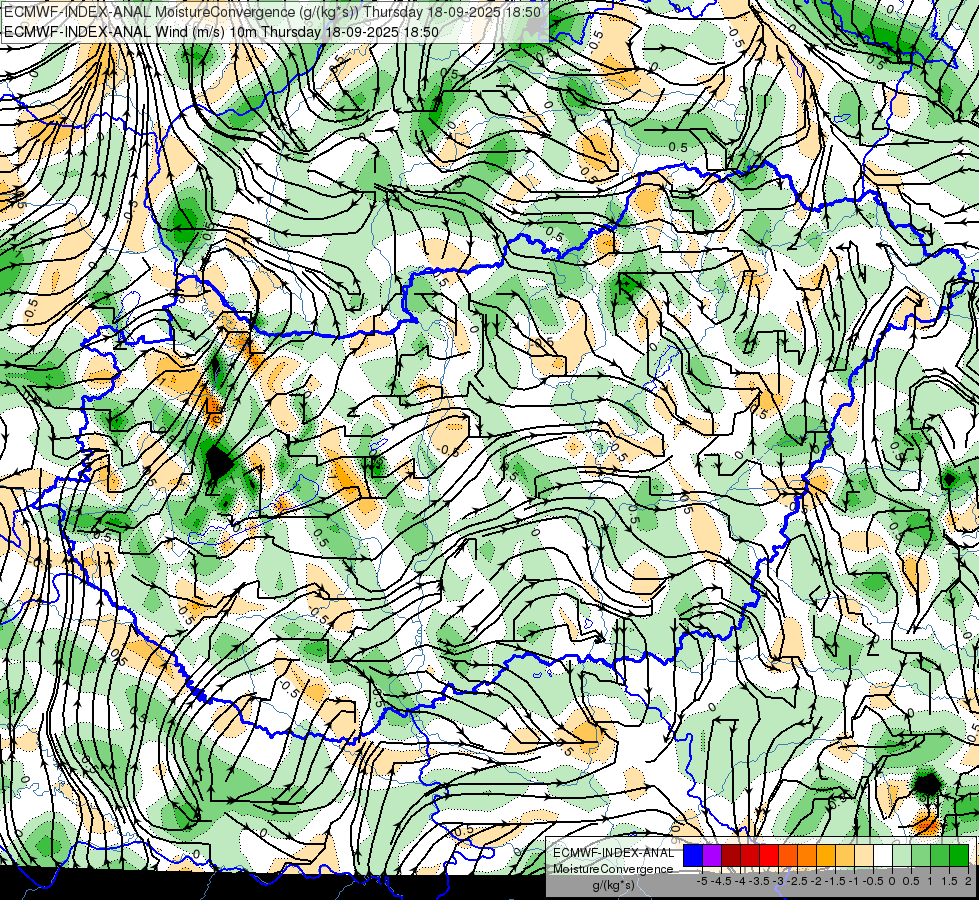Pick the dark red legend swatch at -4
Screen dimensions: 979x900
(x=731, y=855)
